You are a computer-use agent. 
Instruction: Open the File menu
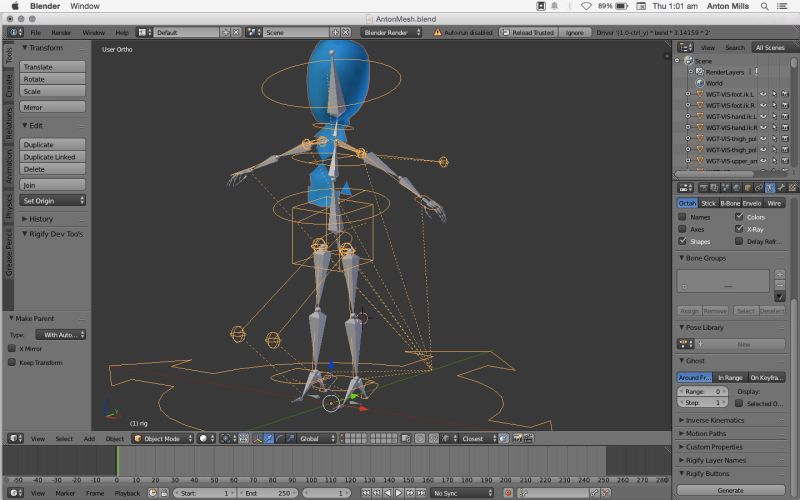tap(36, 32)
